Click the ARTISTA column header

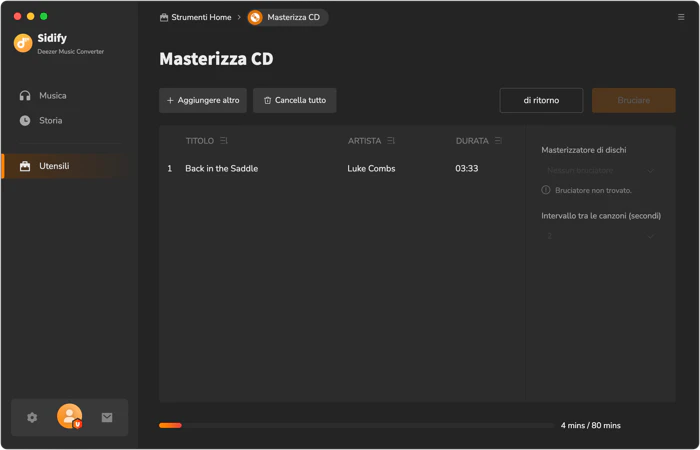coord(364,141)
